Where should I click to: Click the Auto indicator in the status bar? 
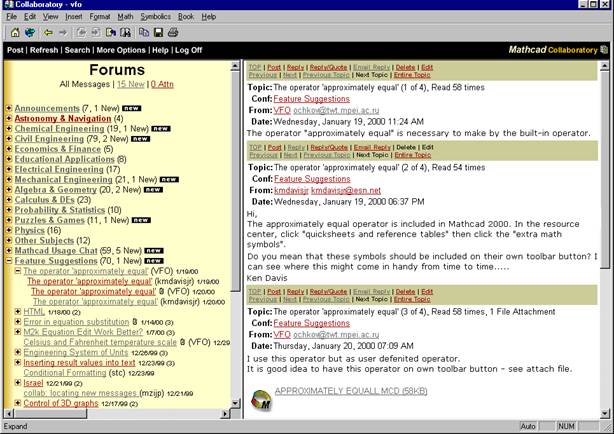click(528, 426)
